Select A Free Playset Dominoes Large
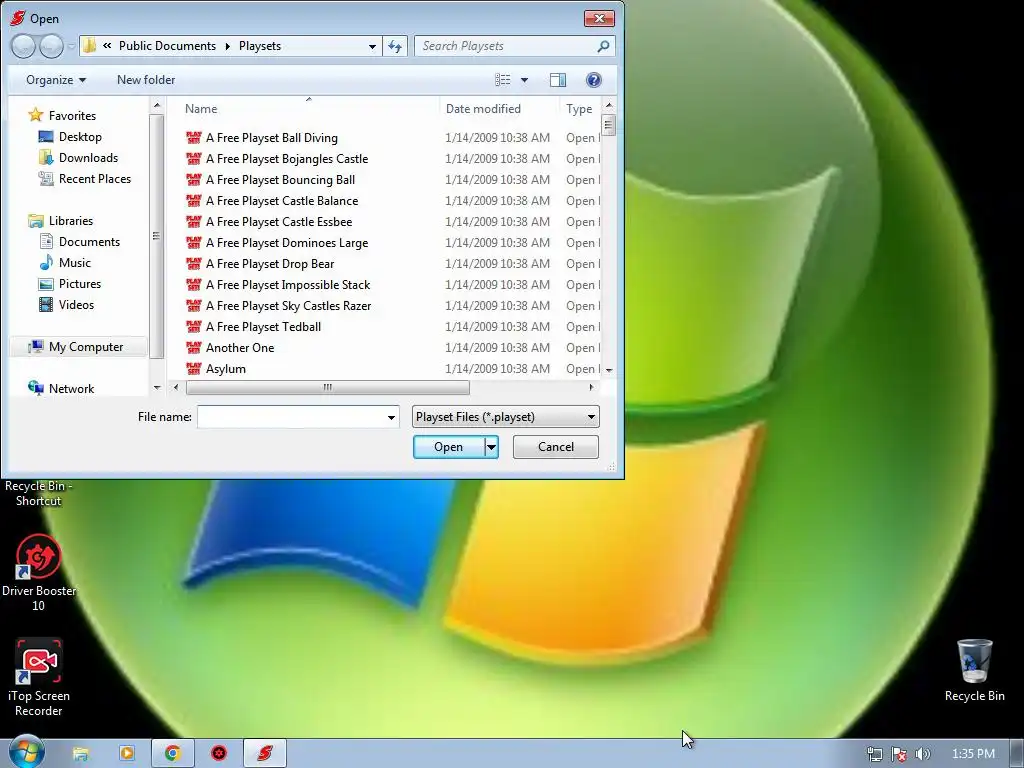Image resolution: width=1024 pixels, height=768 pixels. (x=277, y=242)
